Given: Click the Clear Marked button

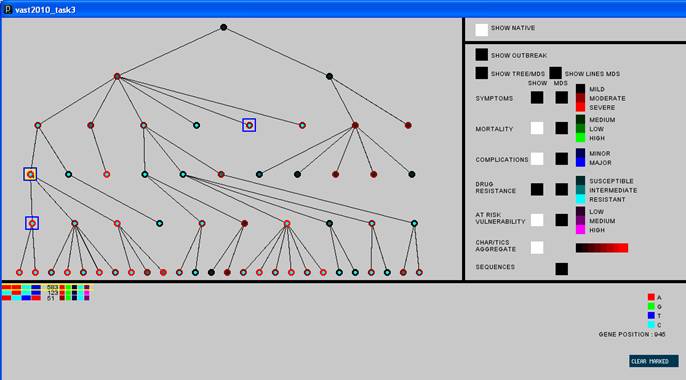Looking at the screenshot, I should pos(654,361).
